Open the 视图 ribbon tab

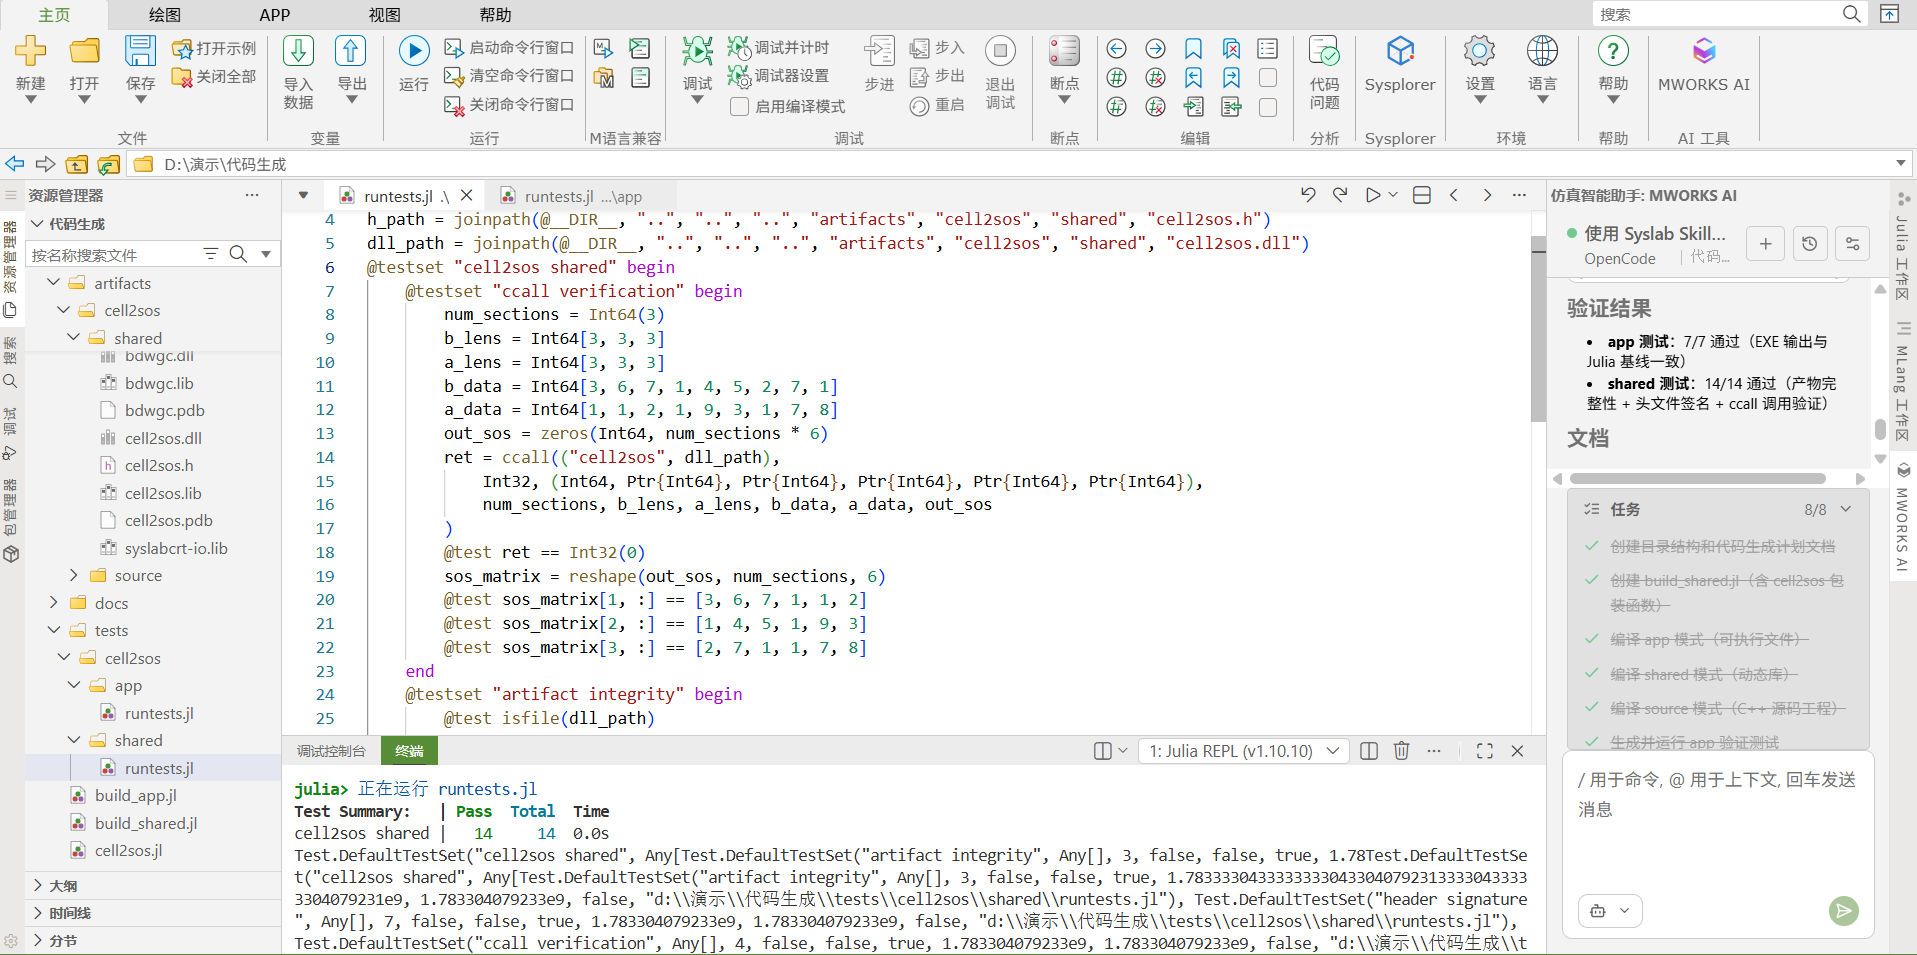385,15
